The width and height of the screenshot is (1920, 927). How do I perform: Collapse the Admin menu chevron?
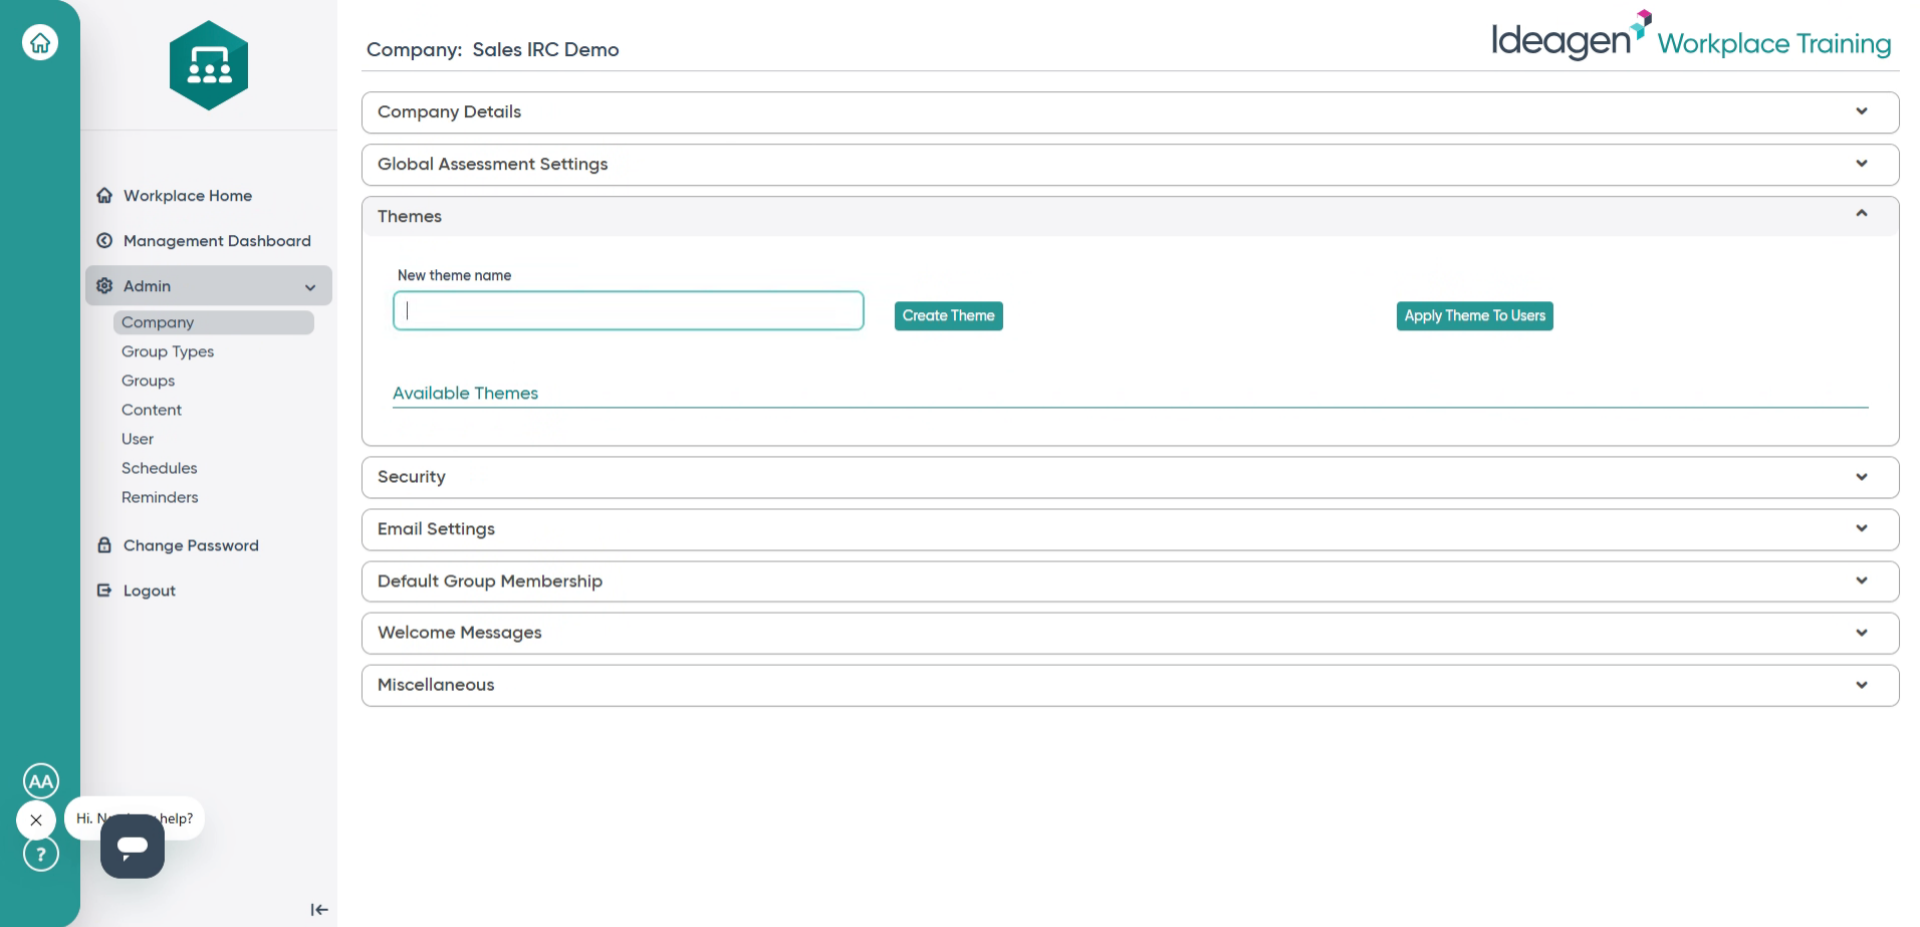click(x=310, y=287)
